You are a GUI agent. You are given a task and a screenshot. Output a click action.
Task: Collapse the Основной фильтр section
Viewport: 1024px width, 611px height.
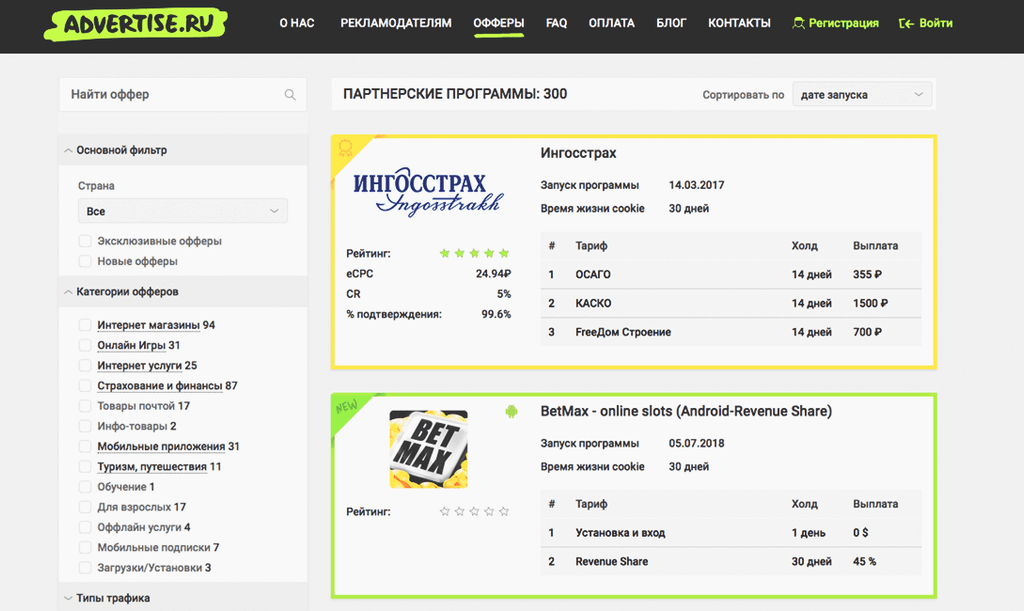click(x=183, y=150)
